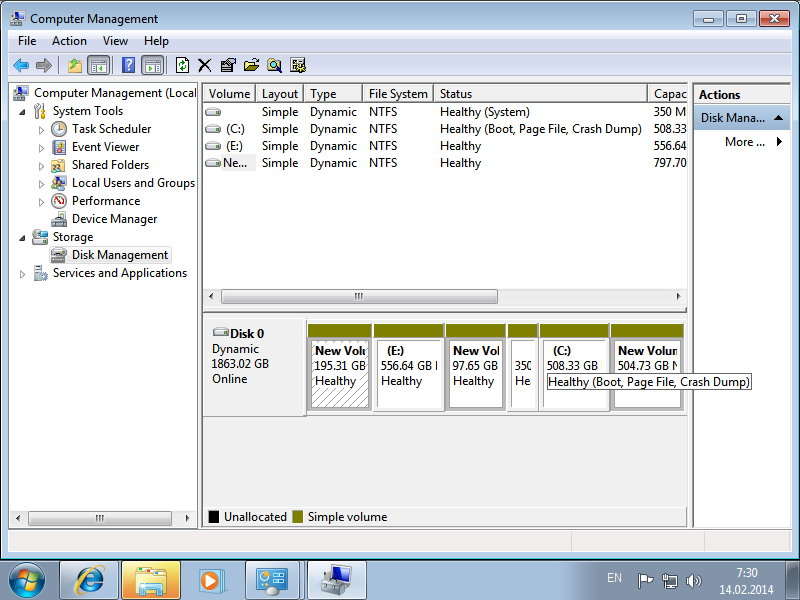The image size is (800, 600).
Task: Select Performance in the tree
Action: pos(106,201)
